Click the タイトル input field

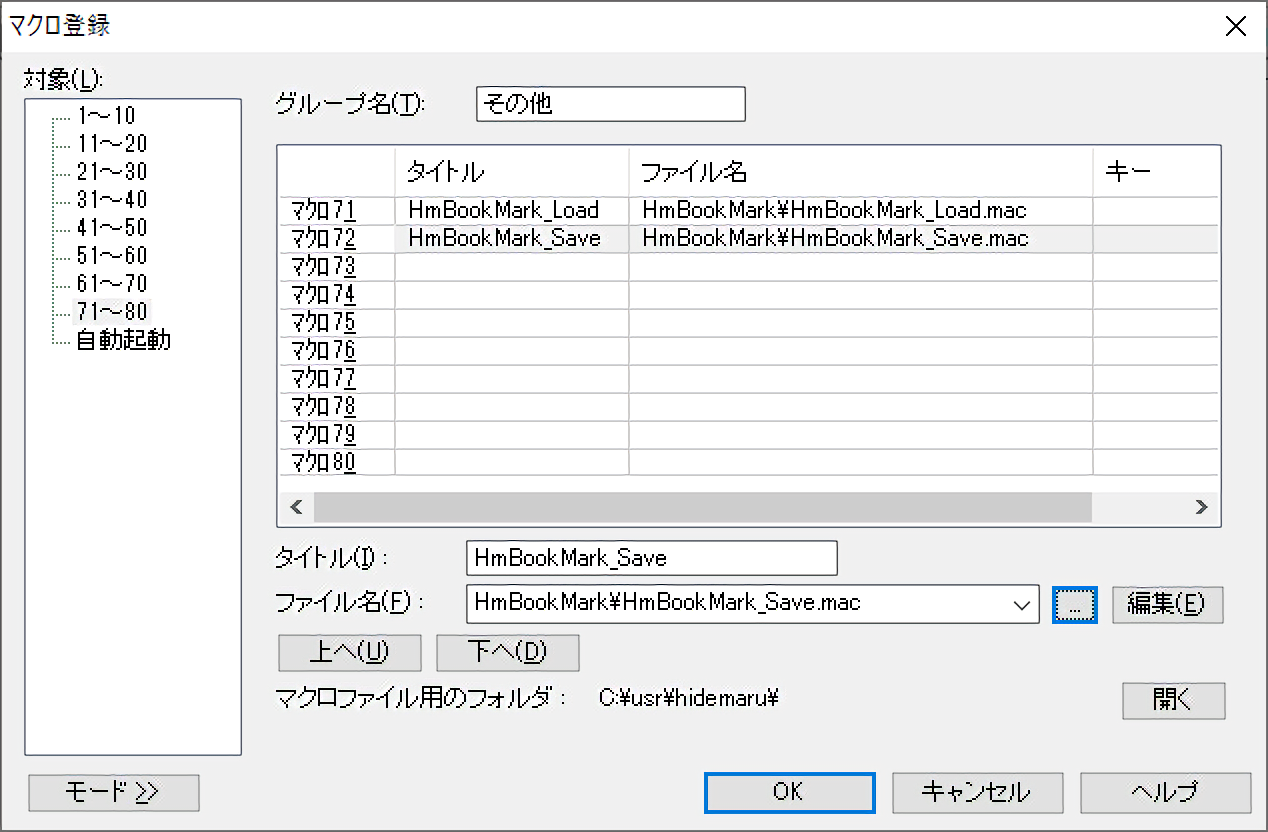point(651,558)
